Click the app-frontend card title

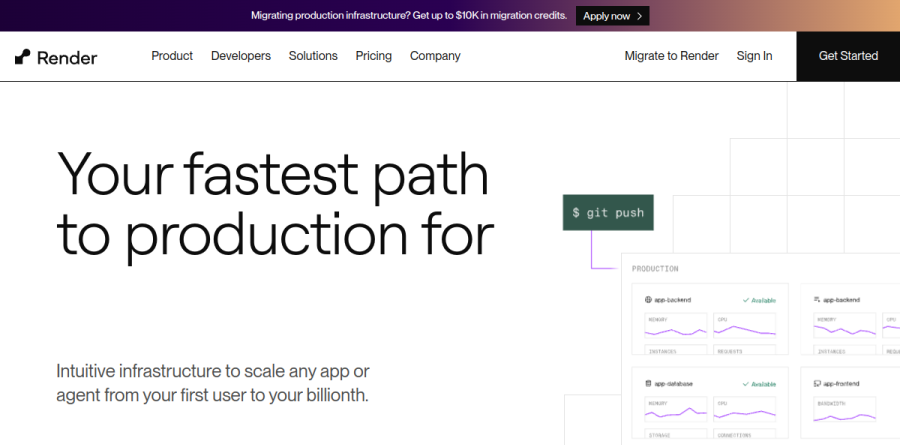841,384
